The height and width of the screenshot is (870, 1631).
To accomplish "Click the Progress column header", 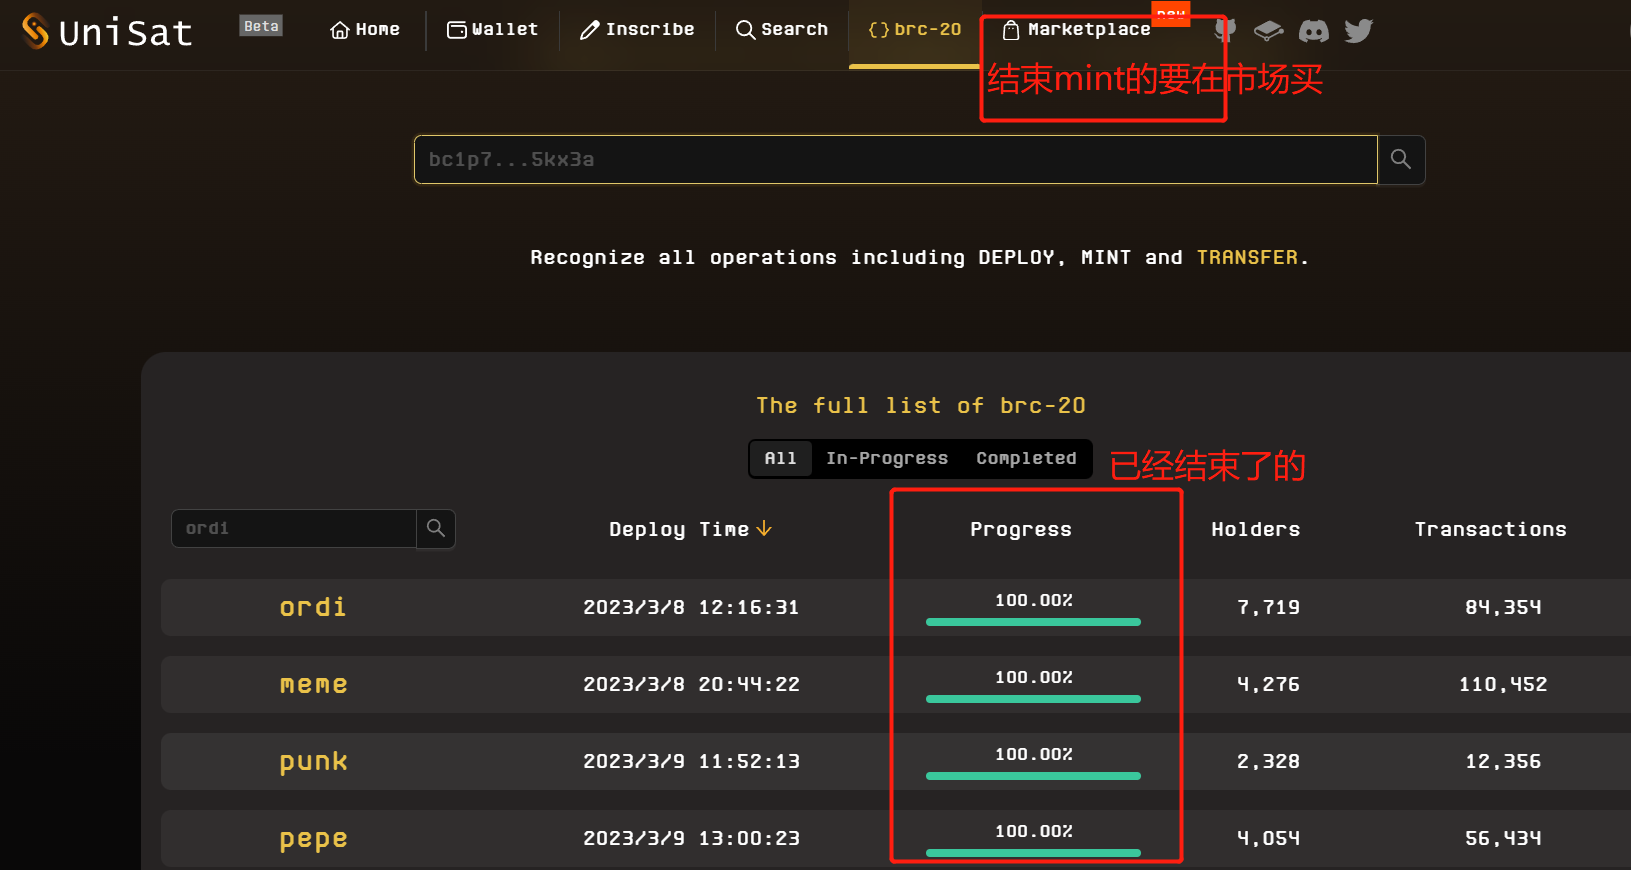I will tap(1020, 529).
